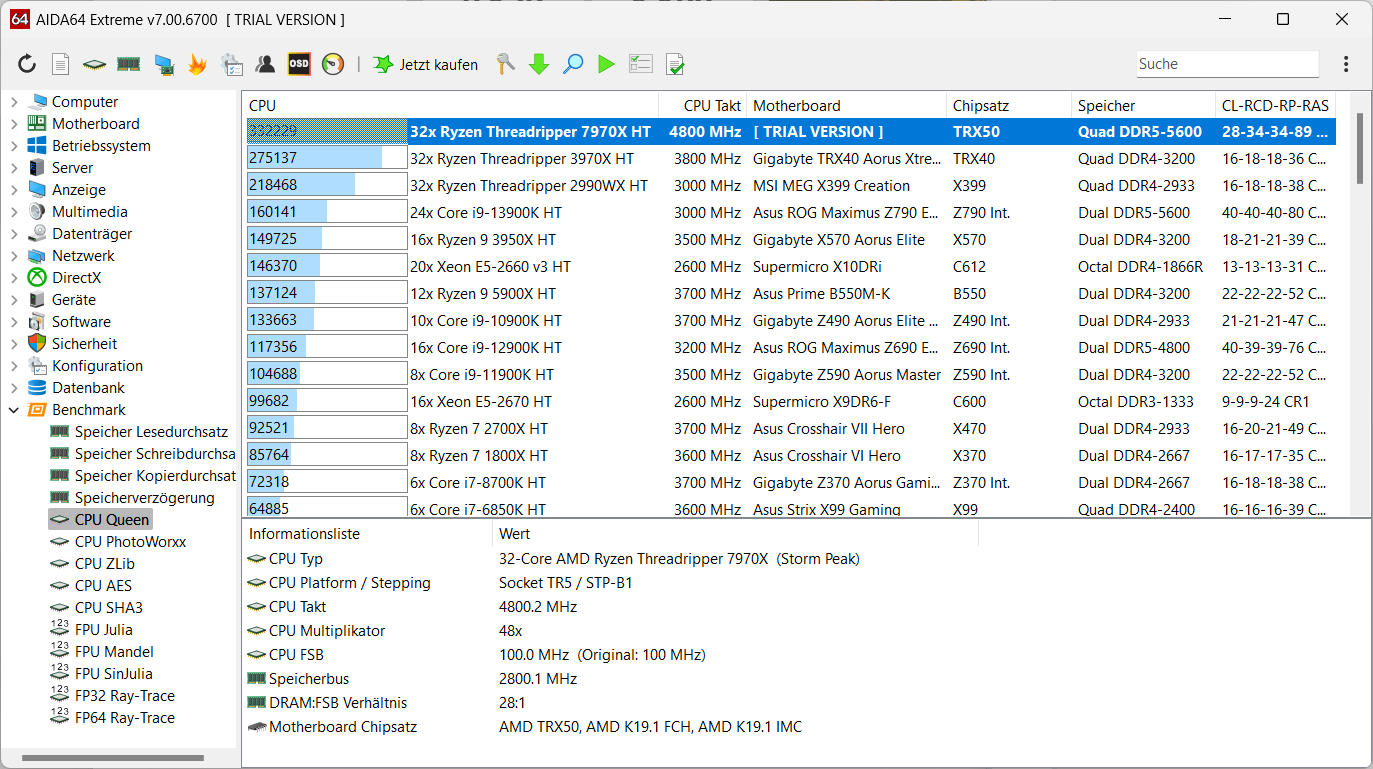This screenshot has height=769, width=1373.
Task: Open FP32 Ray-Trace benchmark
Action: pyautogui.click(x=124, y=696)
